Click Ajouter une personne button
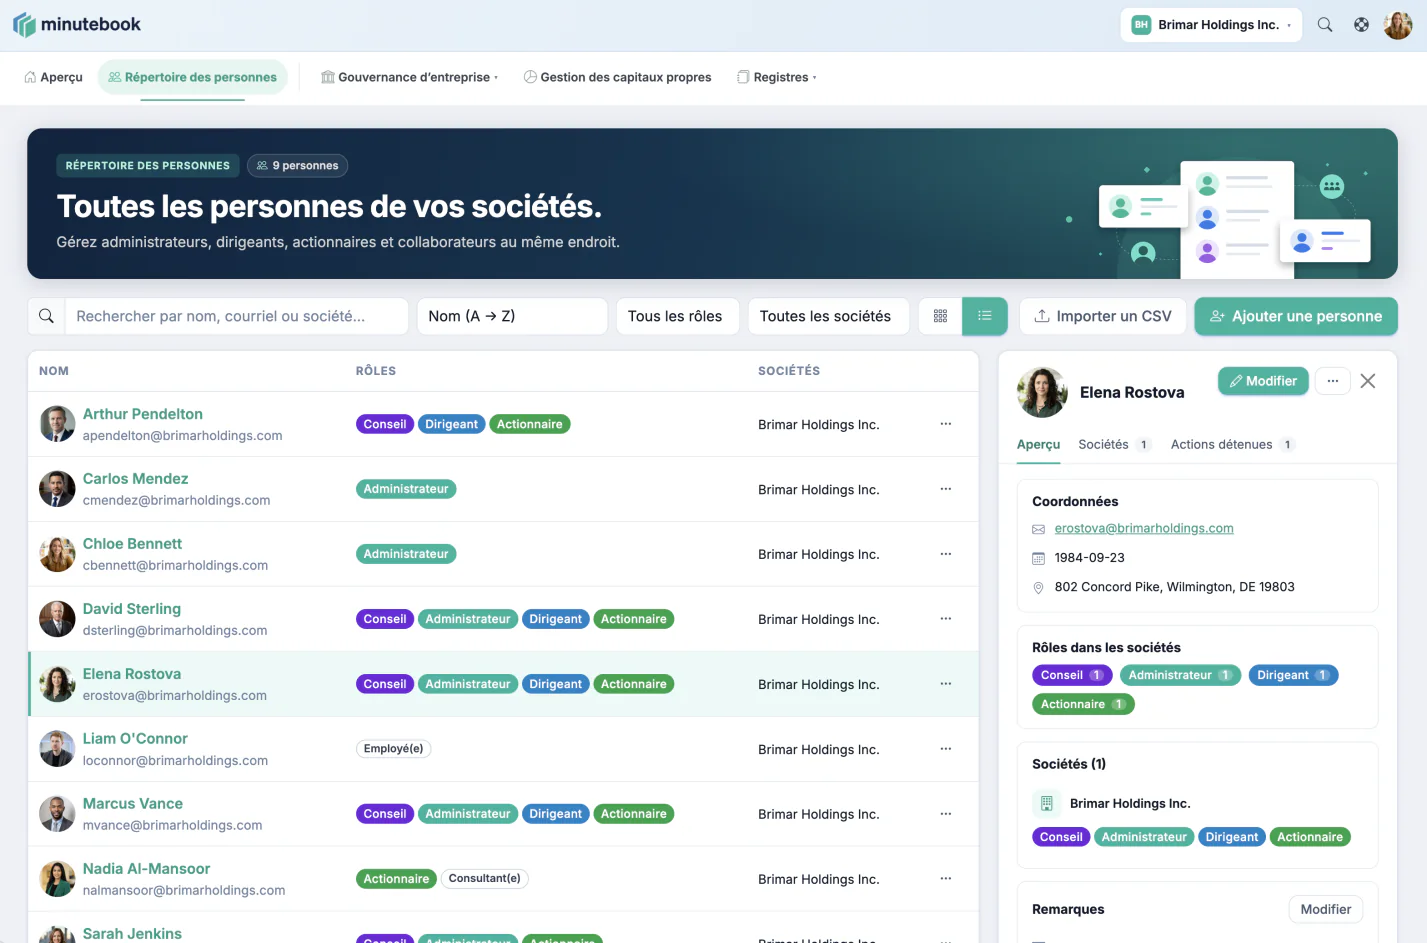This screenshot has height=943, width=1427. [x=1296, y=316]
